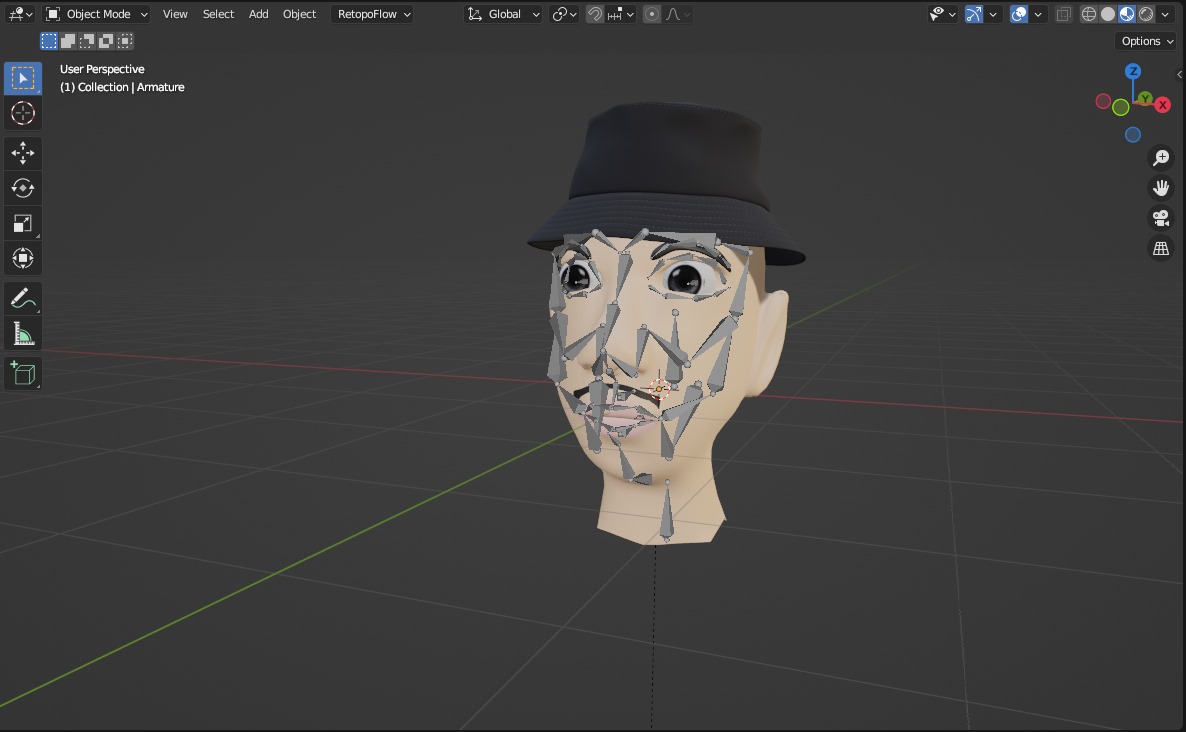1186x732 pixels.
Task: Switch to Rendered viewport shading
Action: tap(1145, 14)
